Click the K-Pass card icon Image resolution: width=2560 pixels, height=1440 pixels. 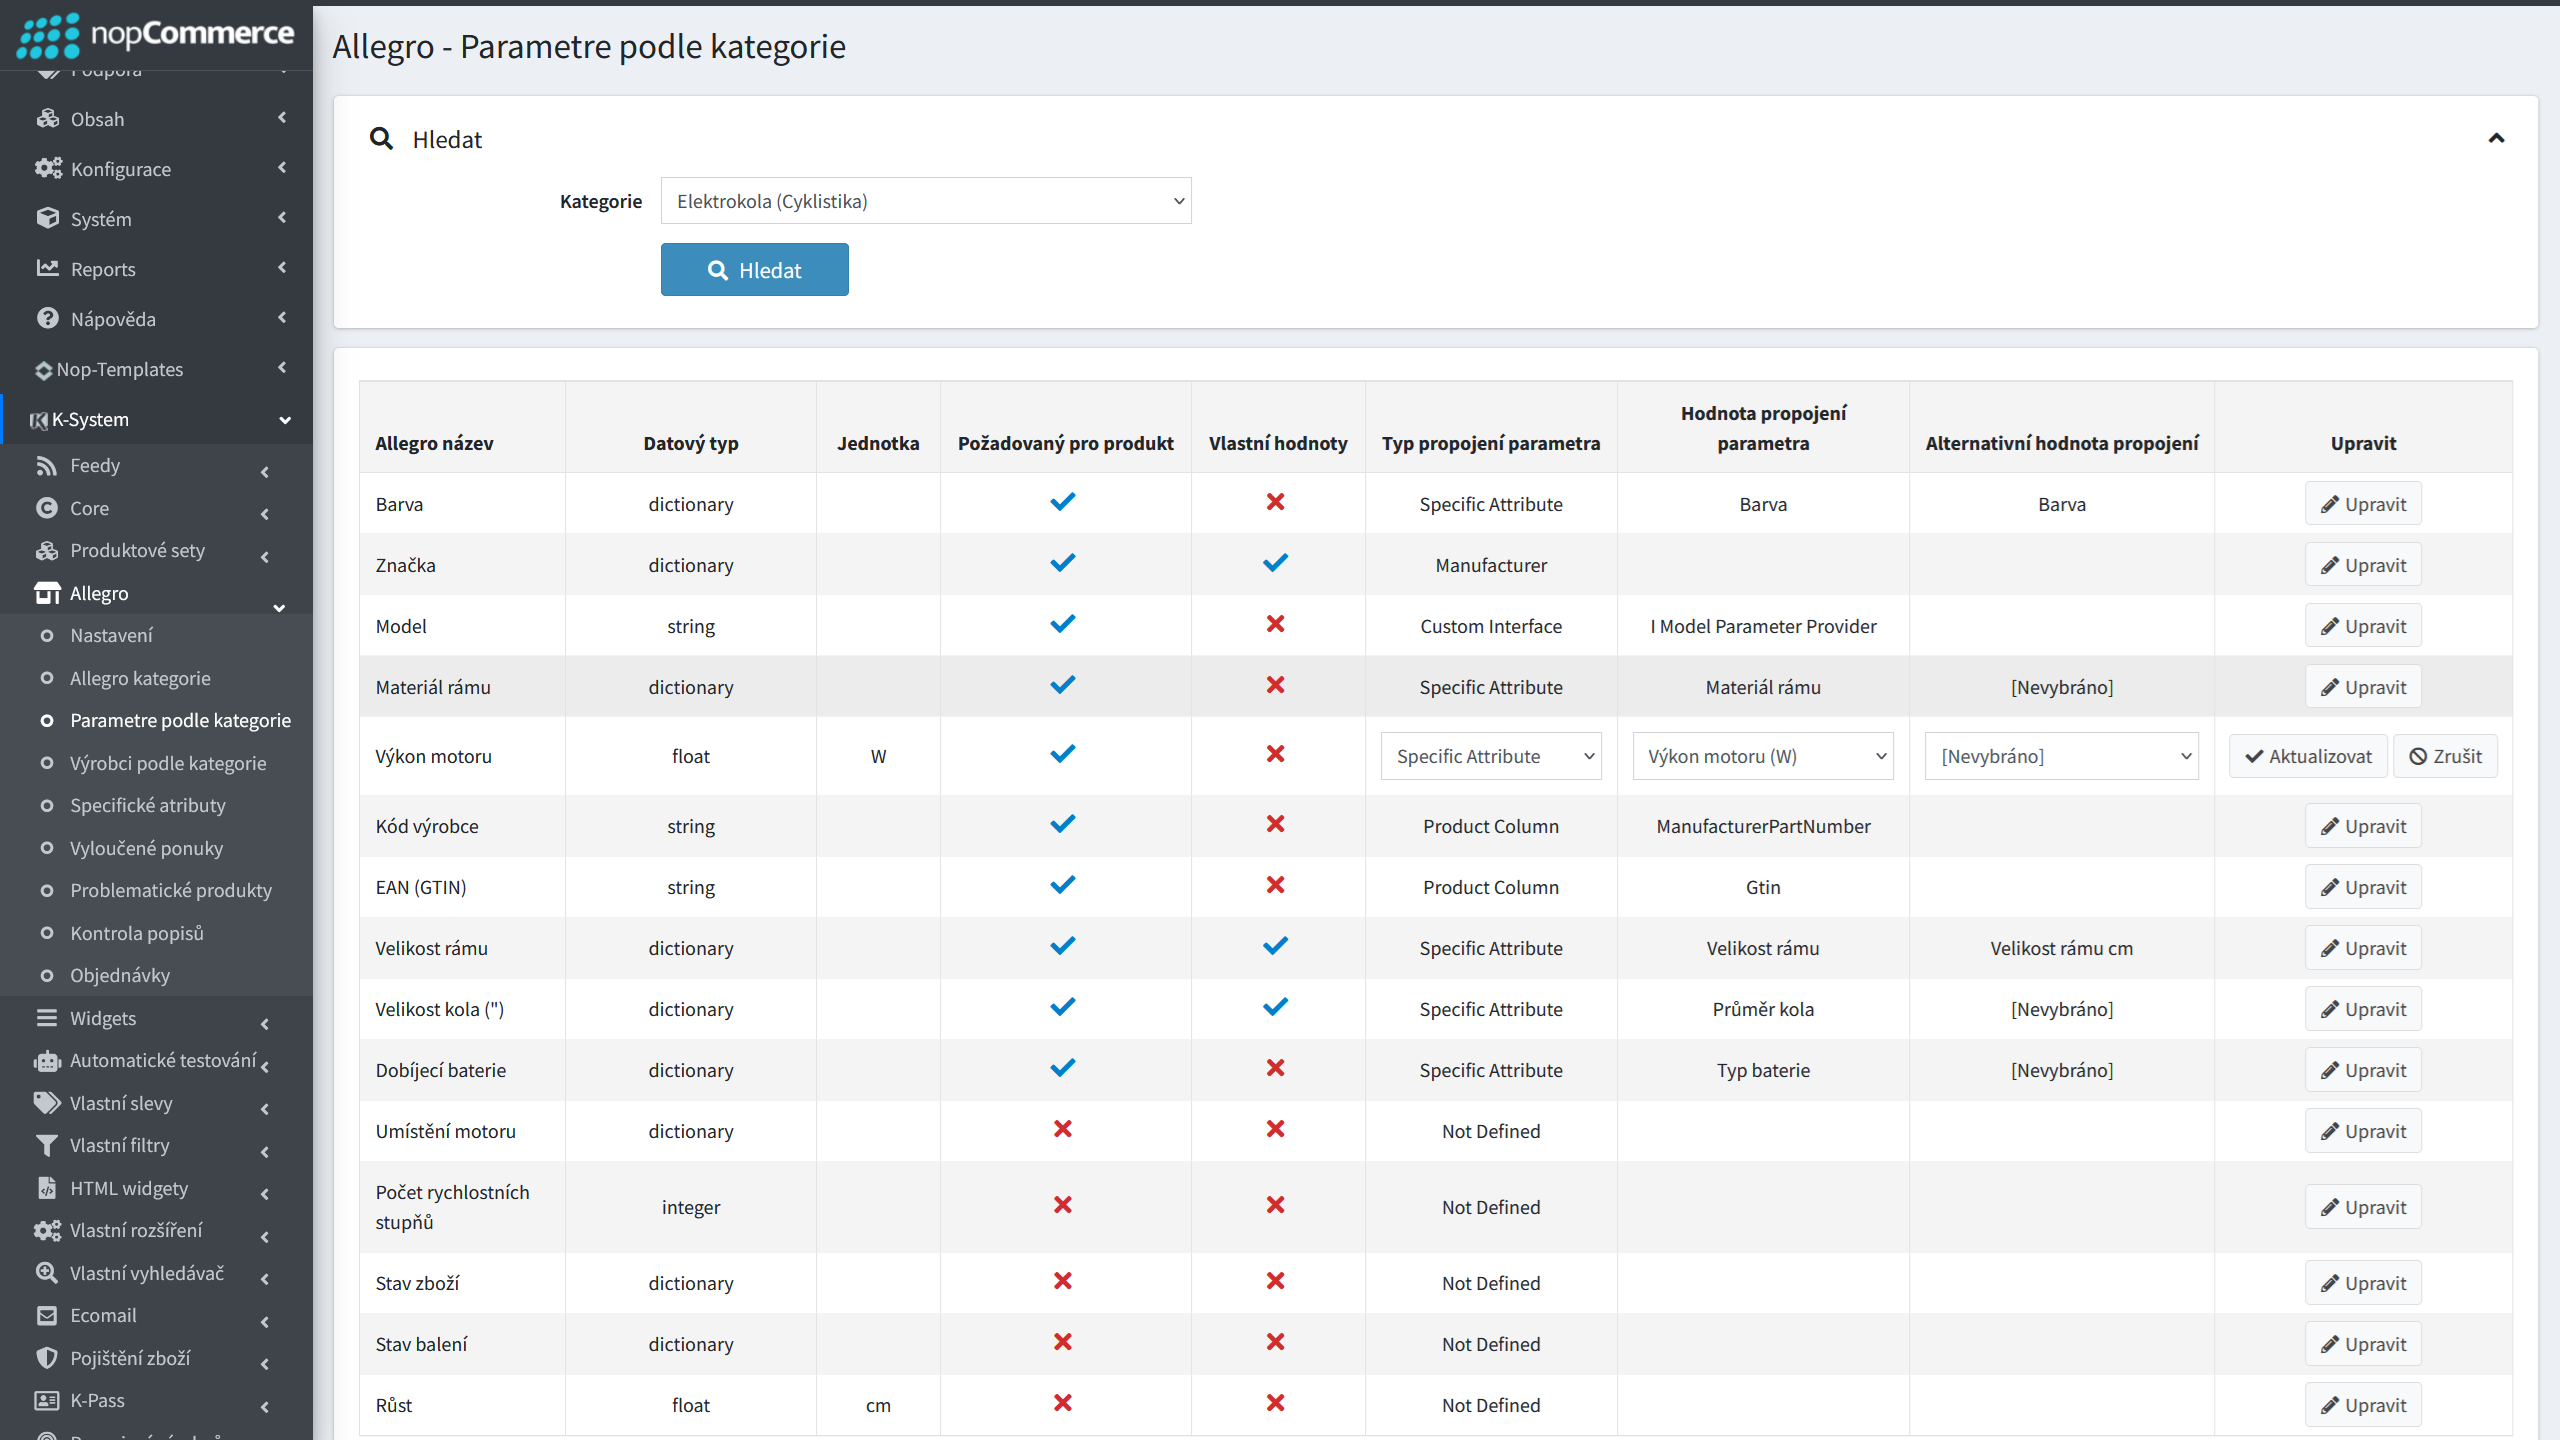tap(47, 1400)
